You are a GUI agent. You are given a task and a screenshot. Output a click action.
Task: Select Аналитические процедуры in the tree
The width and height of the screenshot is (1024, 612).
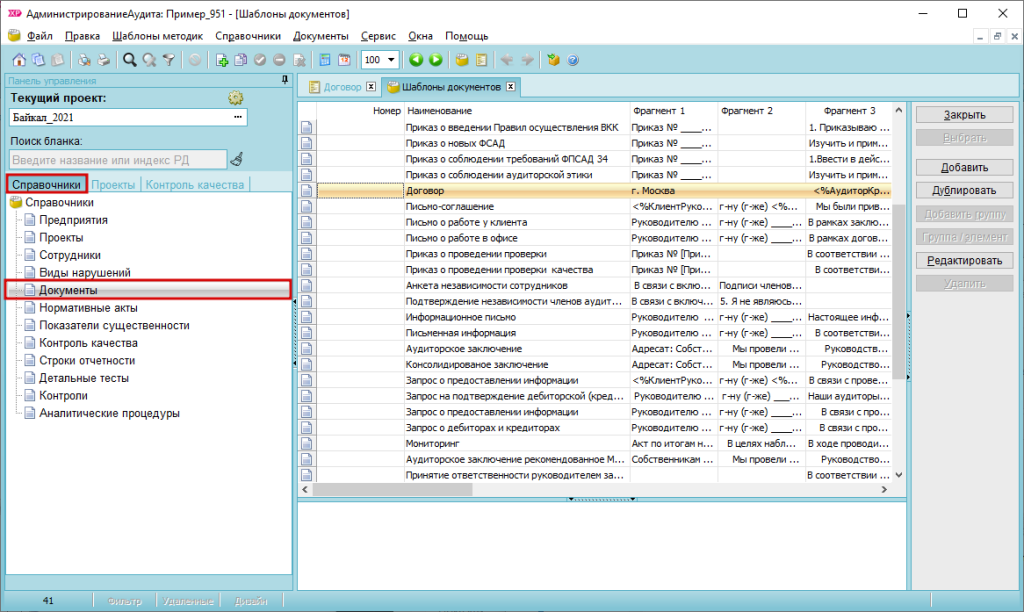(x=109, y=413)
